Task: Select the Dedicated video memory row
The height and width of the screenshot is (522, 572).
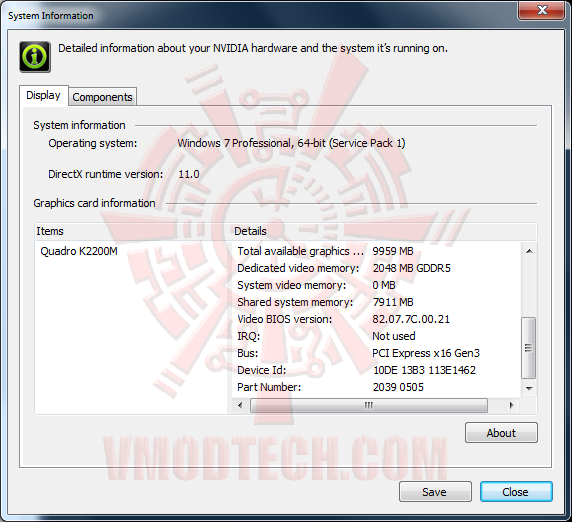Action: point(376,268)
